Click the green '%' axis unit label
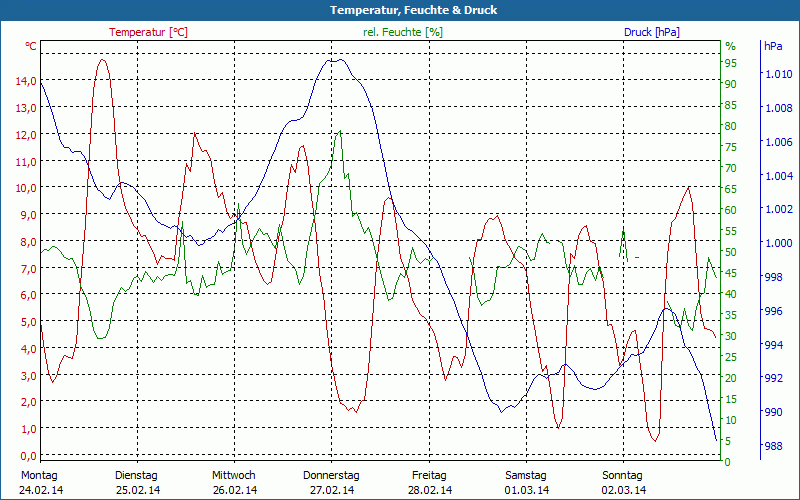Viewport: 800px width, 500px height. pyautogui.click(x=730, y=46)
